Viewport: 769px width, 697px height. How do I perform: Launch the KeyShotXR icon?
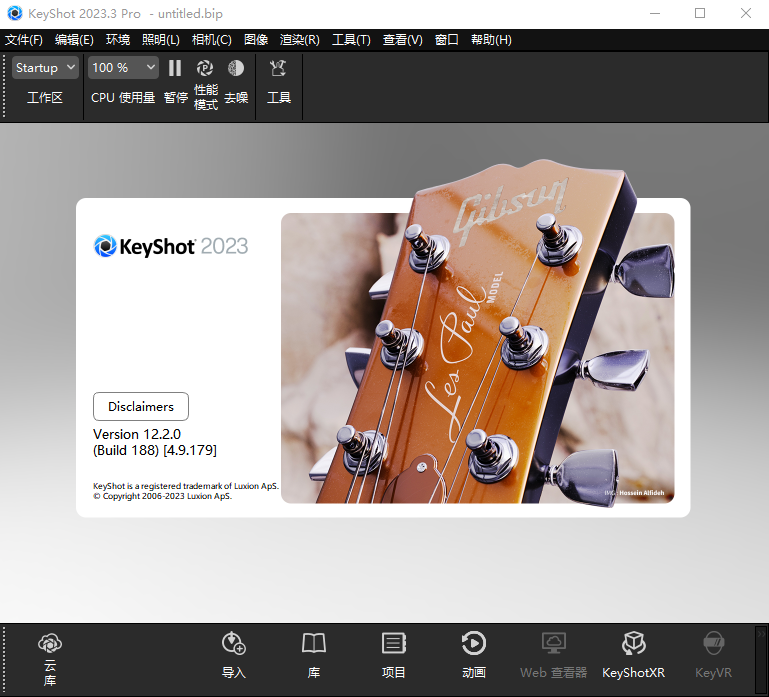633,644
